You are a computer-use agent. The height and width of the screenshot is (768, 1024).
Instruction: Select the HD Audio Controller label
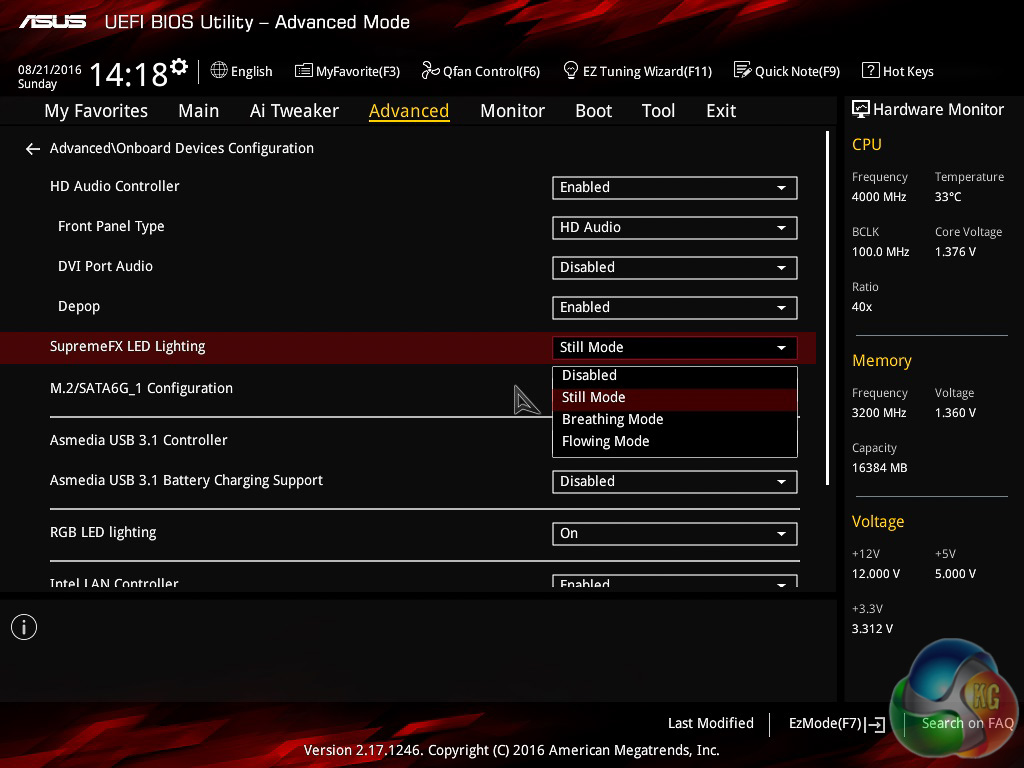(114, 187)
